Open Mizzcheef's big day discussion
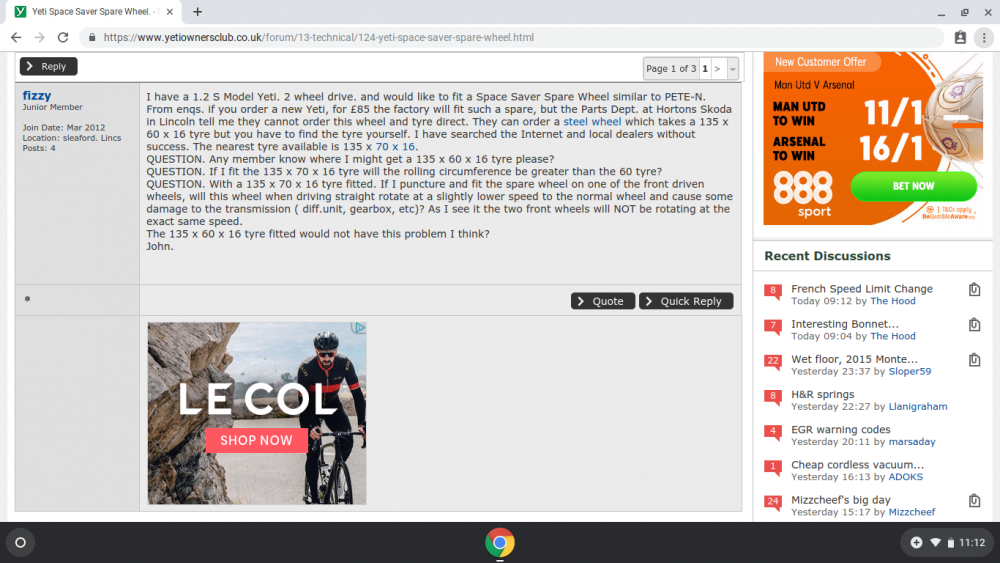Viewport: 1000px width, 563px height. pyautogui.click(x=841, y=500)
